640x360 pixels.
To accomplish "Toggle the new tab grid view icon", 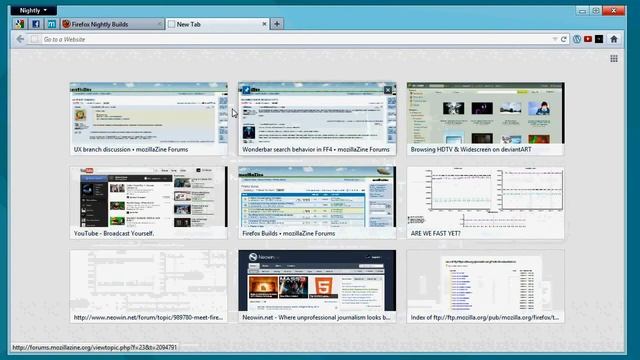I will pos(614,59).
